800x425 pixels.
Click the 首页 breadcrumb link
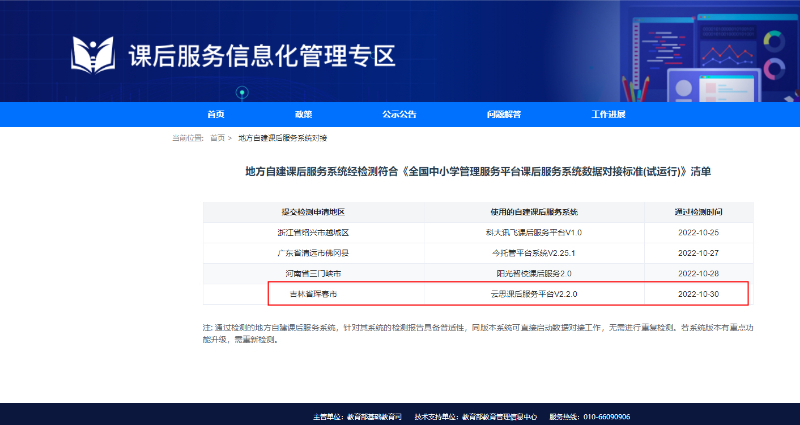217,136
